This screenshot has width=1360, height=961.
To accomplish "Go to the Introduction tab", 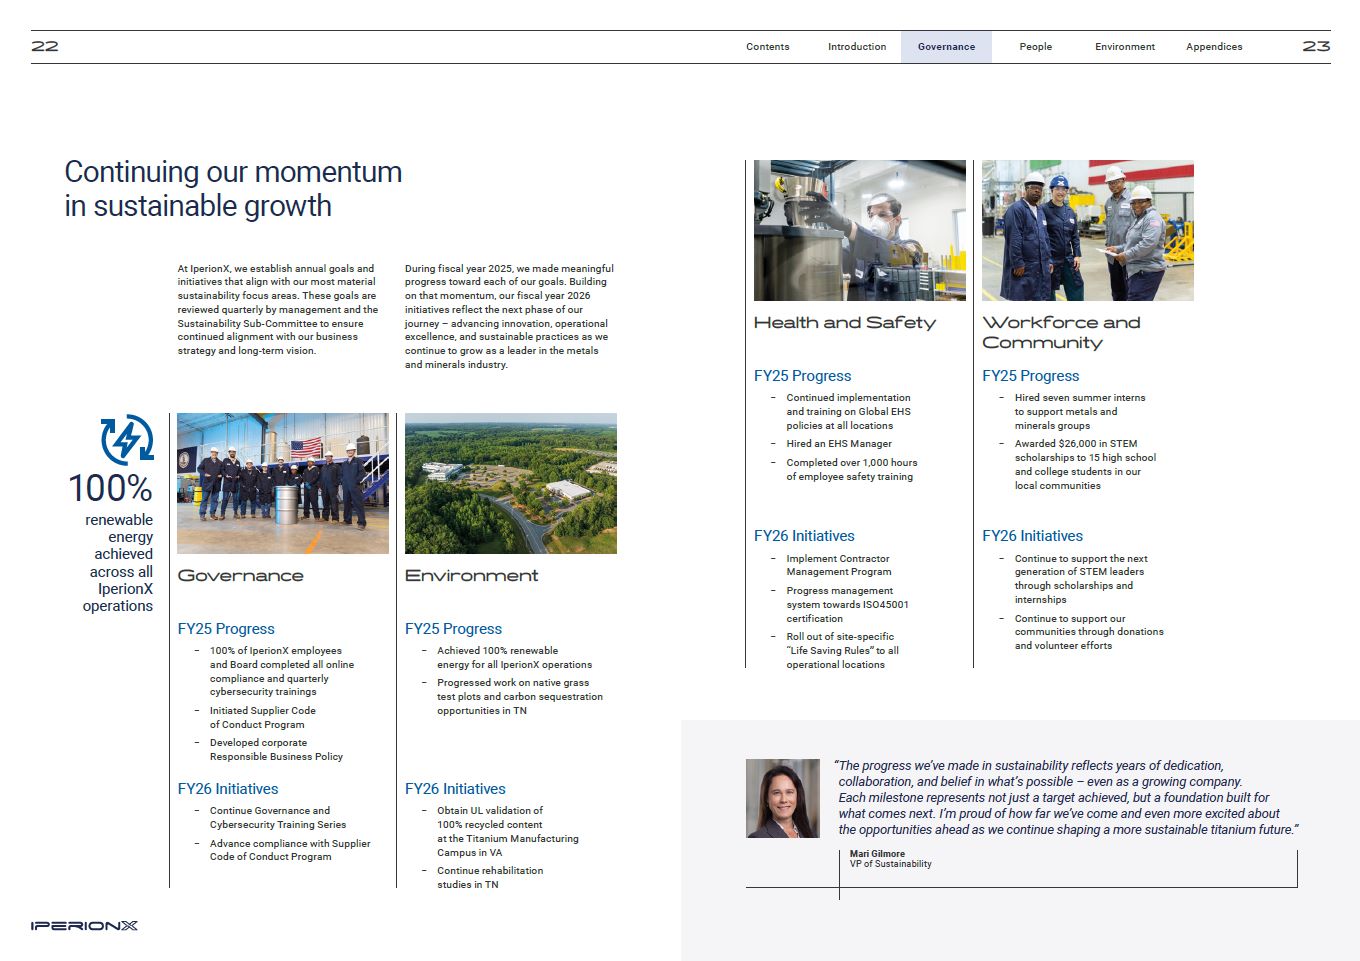I will pyautogui.click(x=857, y=47).
